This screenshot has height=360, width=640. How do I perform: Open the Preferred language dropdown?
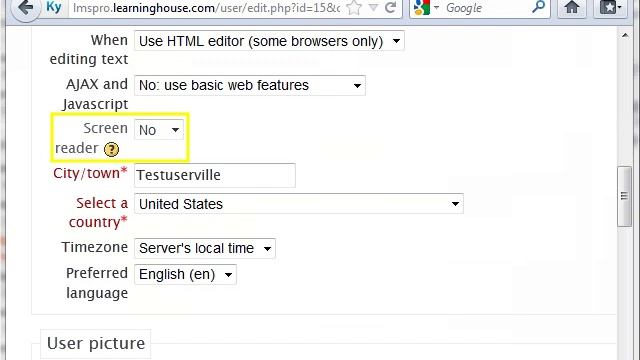pos(185,274)
